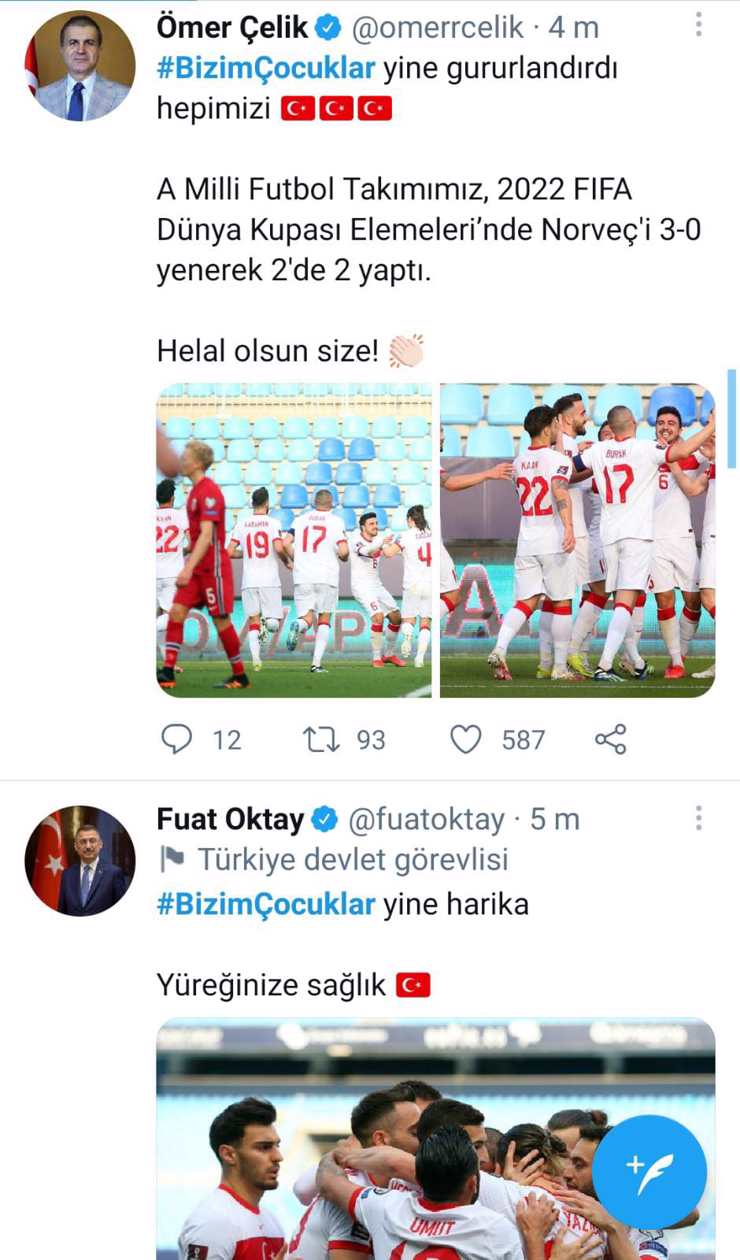Open #BizimÇocuklar hashtag in Ömer Çelik's tweet
This screenshot has width=740, height=1260.
(266, 69)
